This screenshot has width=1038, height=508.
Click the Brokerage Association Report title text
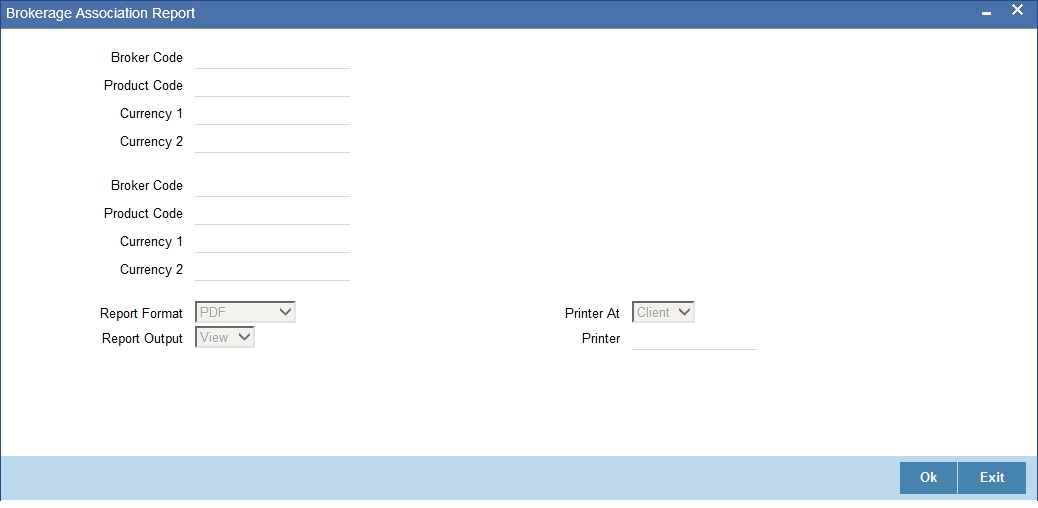pos(101,13)
